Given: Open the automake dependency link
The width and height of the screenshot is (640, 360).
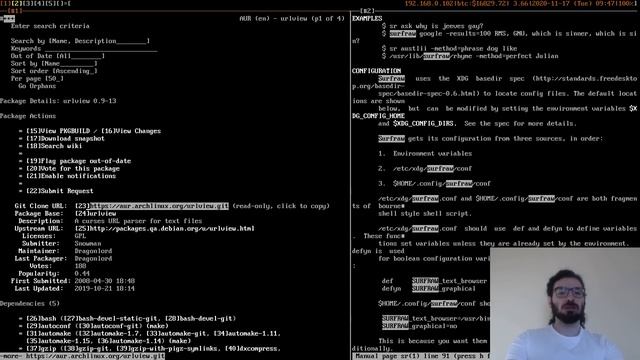Looking at the screenshot, I should click(x=49, y=333).
